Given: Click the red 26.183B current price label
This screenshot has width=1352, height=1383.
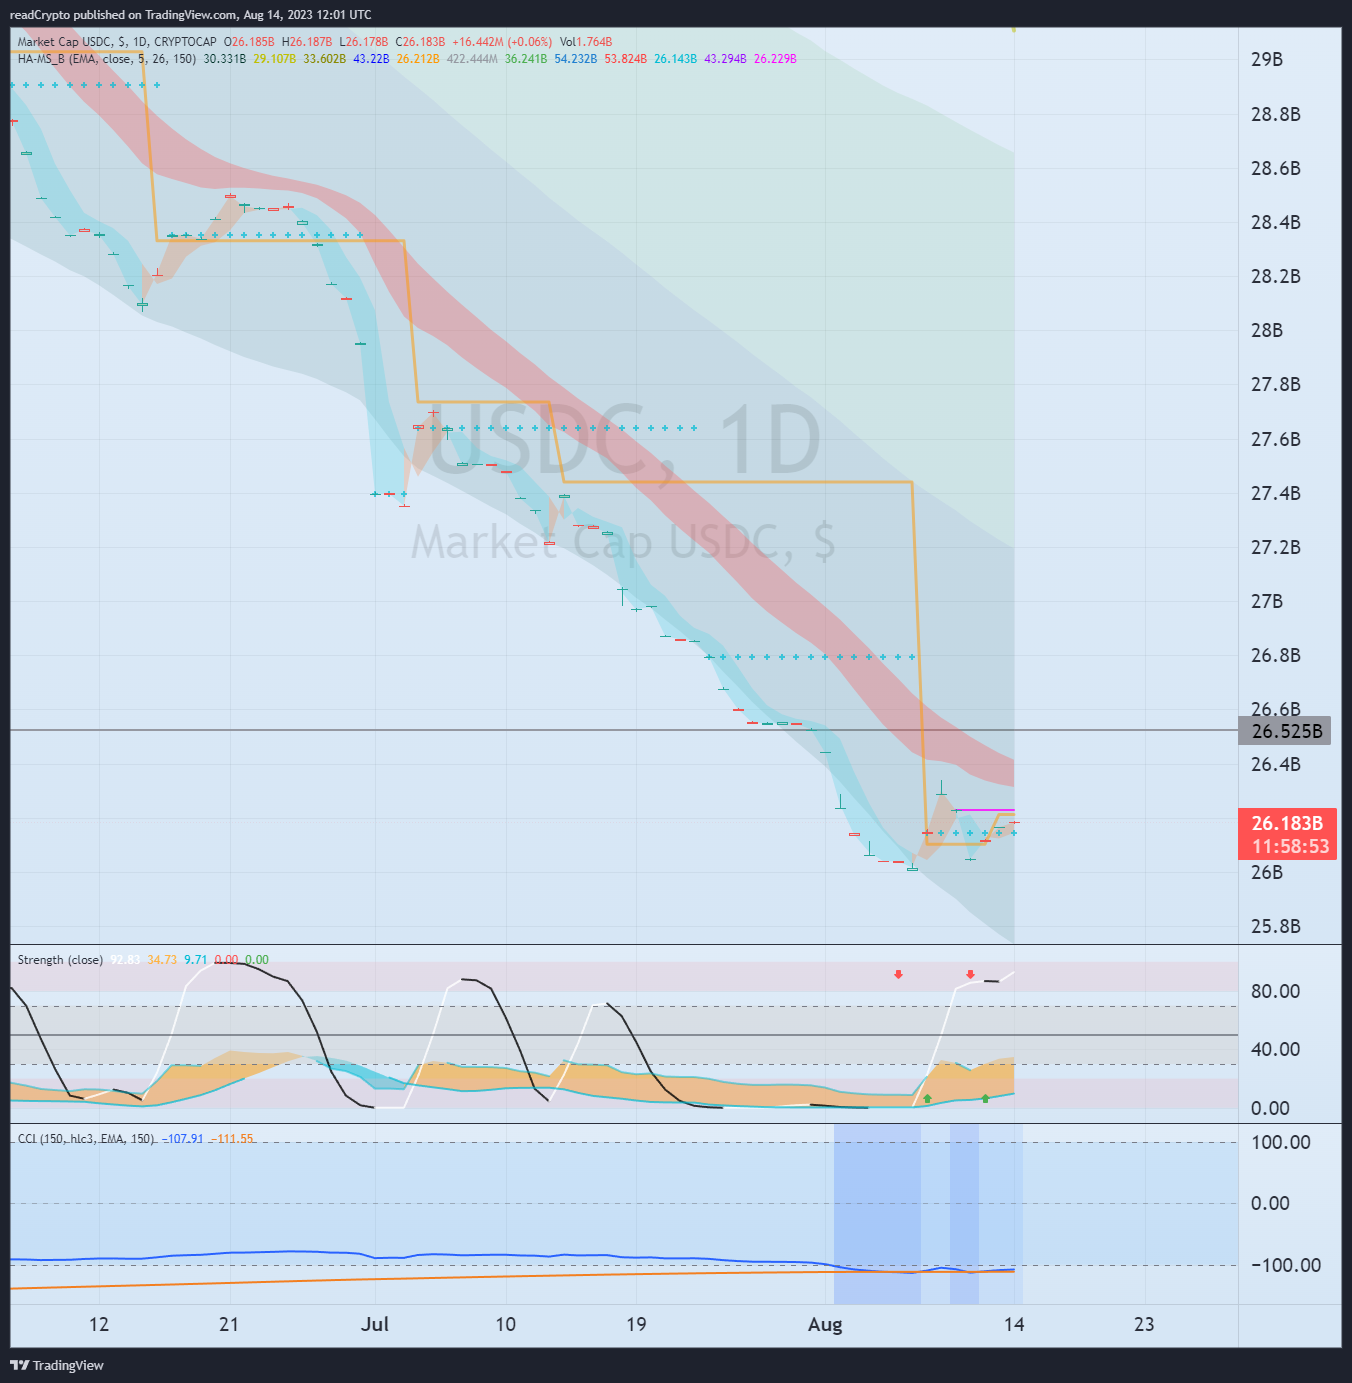Looking at the screenshot, I should click(x=1287, y=823).
